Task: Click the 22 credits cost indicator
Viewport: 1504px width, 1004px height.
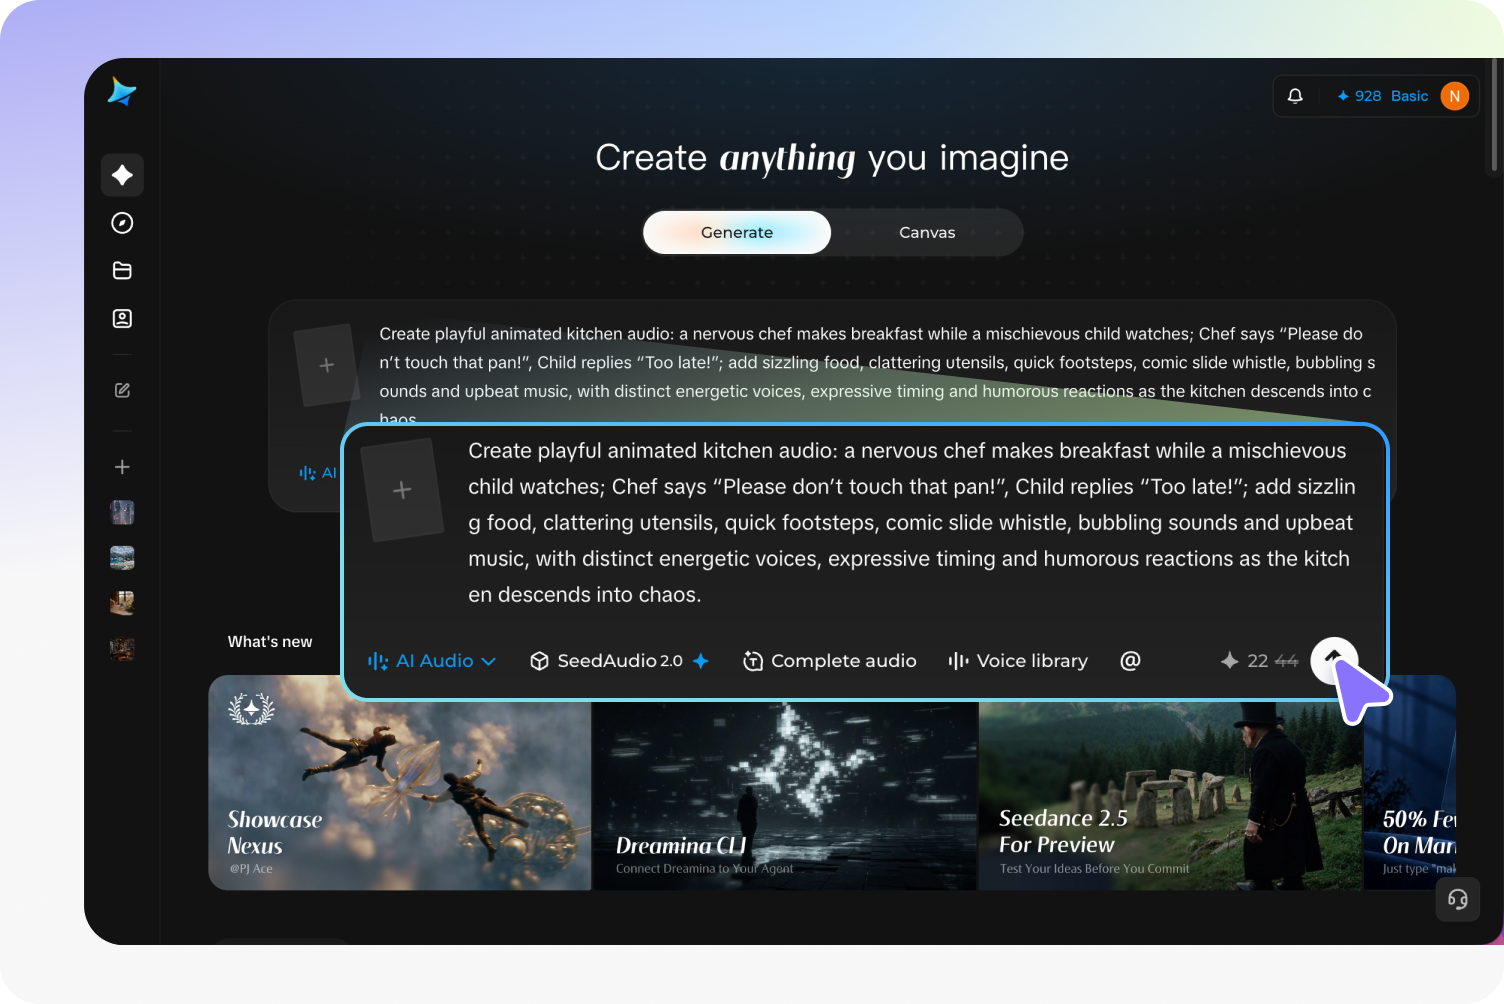Action: (1259, 661)
